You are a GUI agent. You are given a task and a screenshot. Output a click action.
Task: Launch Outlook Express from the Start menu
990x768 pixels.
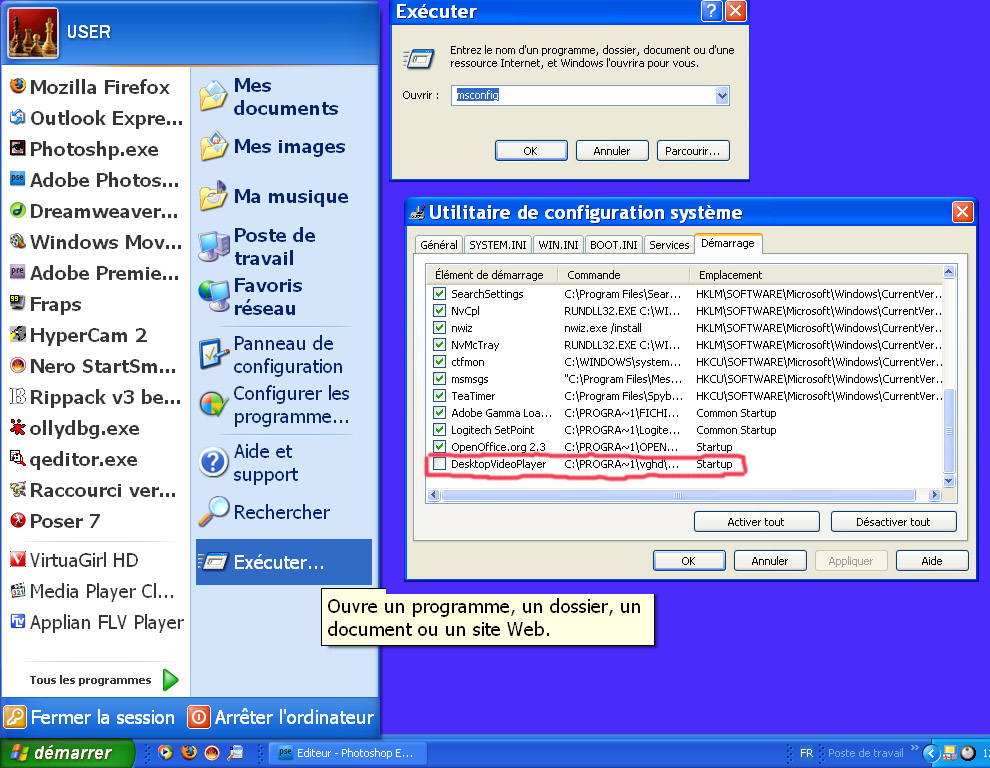pos(97,117)
